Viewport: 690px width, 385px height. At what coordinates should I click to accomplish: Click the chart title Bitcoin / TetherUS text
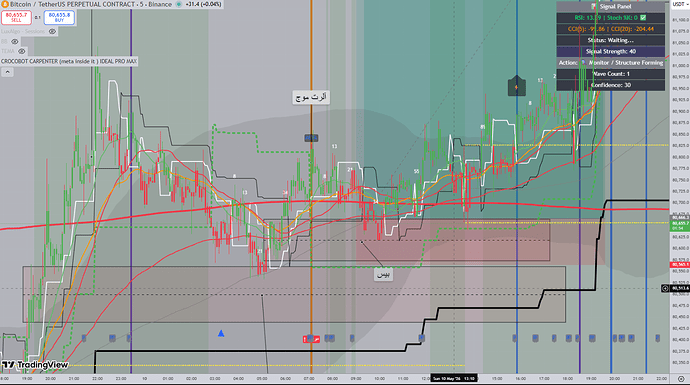(x=91, y=4)
